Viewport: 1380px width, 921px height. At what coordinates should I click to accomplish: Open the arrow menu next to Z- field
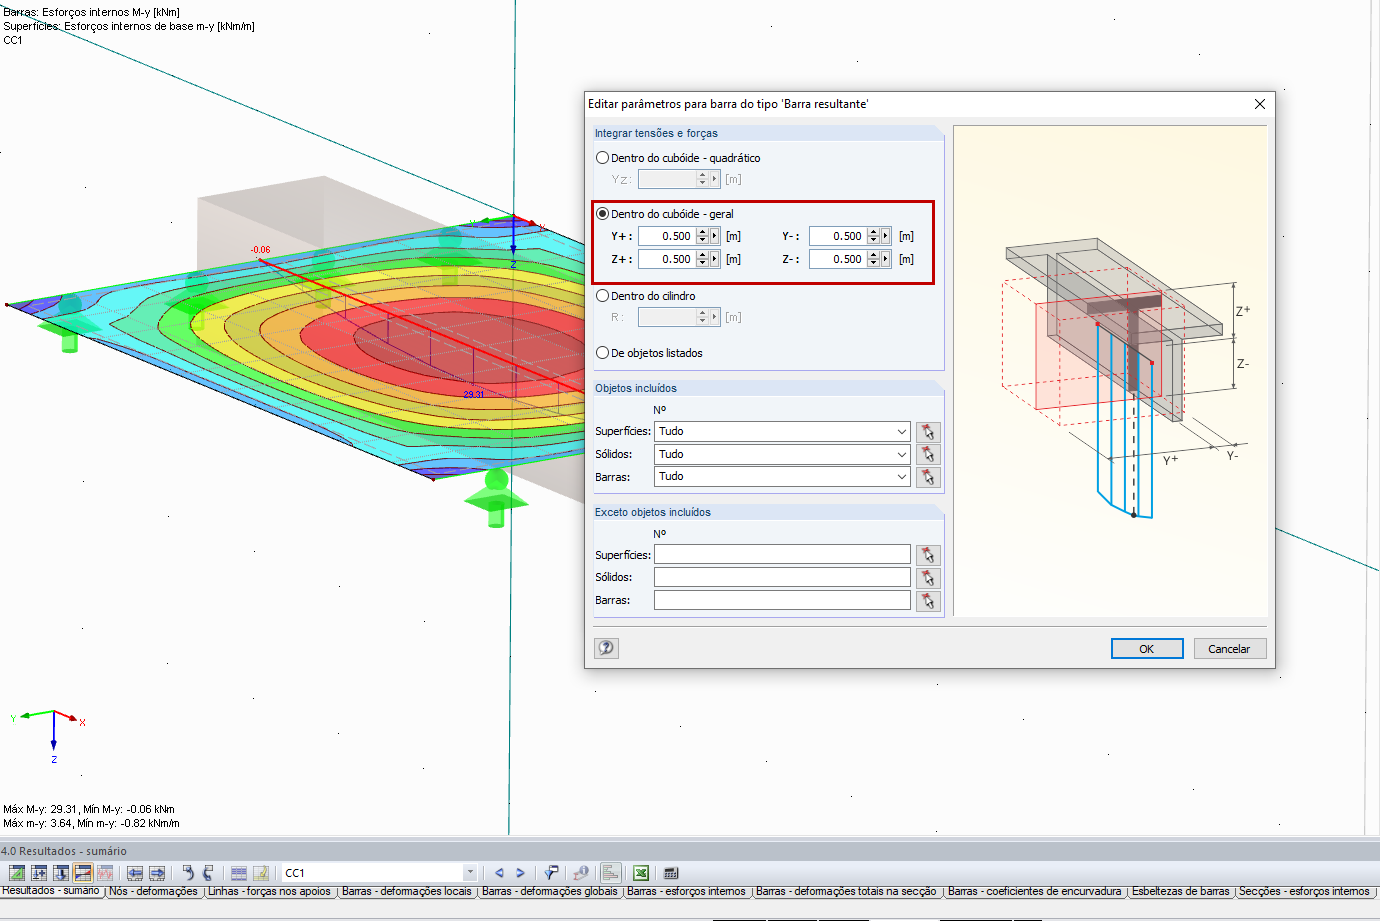point(885,259)
